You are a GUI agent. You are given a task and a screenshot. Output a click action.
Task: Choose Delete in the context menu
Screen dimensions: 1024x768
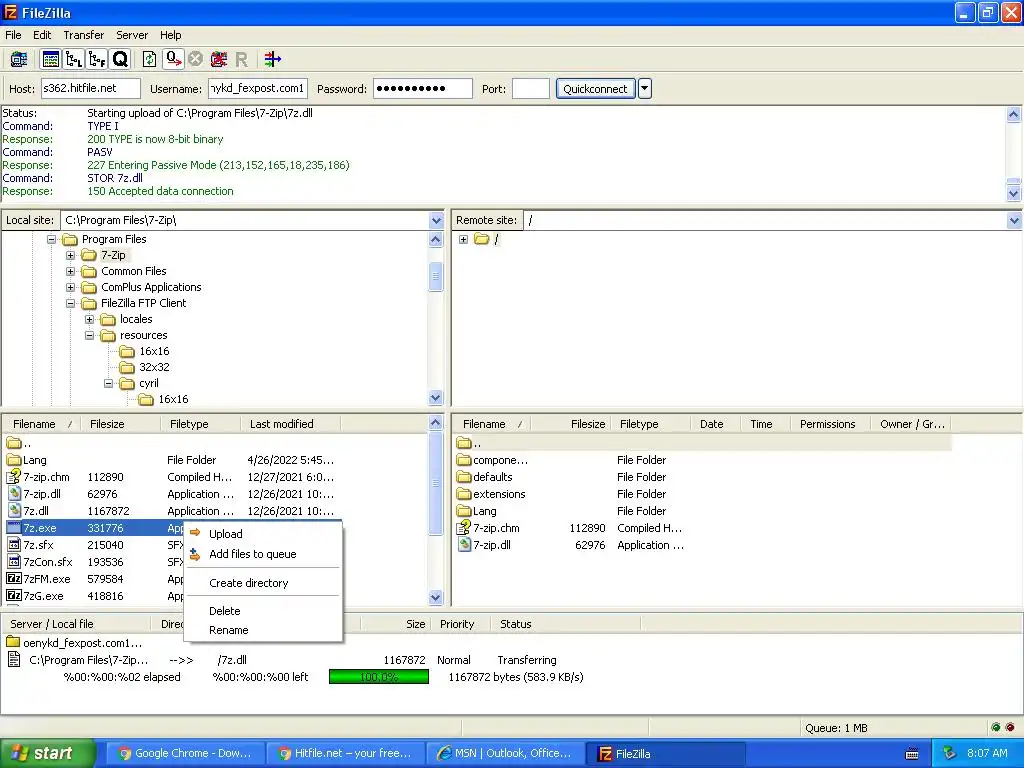point(225,611)
